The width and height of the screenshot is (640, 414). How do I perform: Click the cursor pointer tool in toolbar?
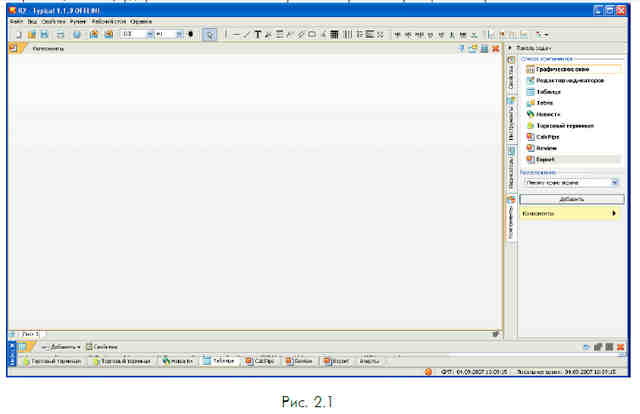(209, 35)
